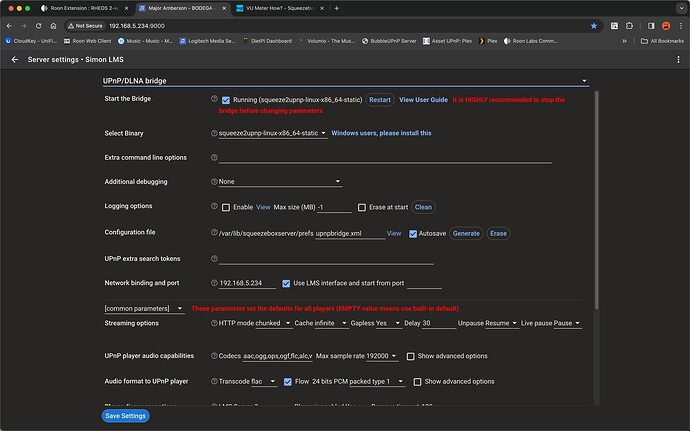This screenshot has width=690, height=431.
Task: Click the Extra command line options field
Action: tap(385, 158)
